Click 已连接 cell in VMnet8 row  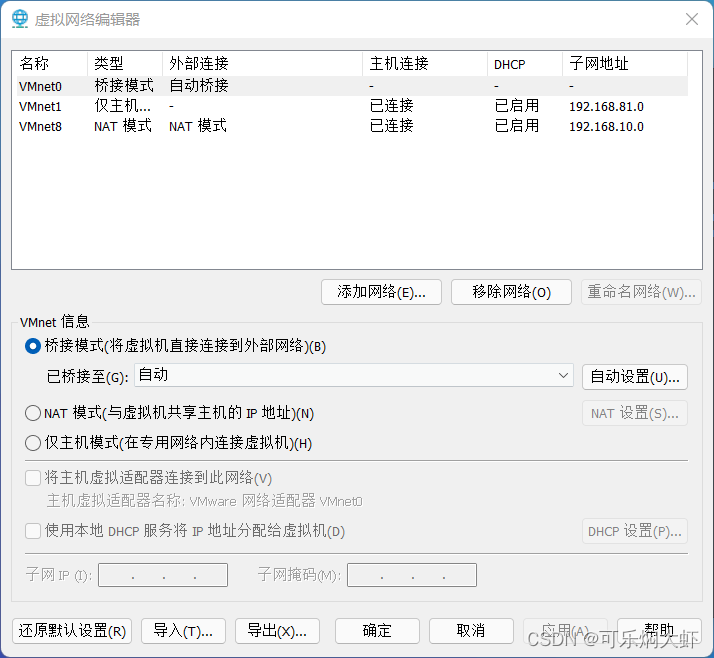click(x=391, y=126)
